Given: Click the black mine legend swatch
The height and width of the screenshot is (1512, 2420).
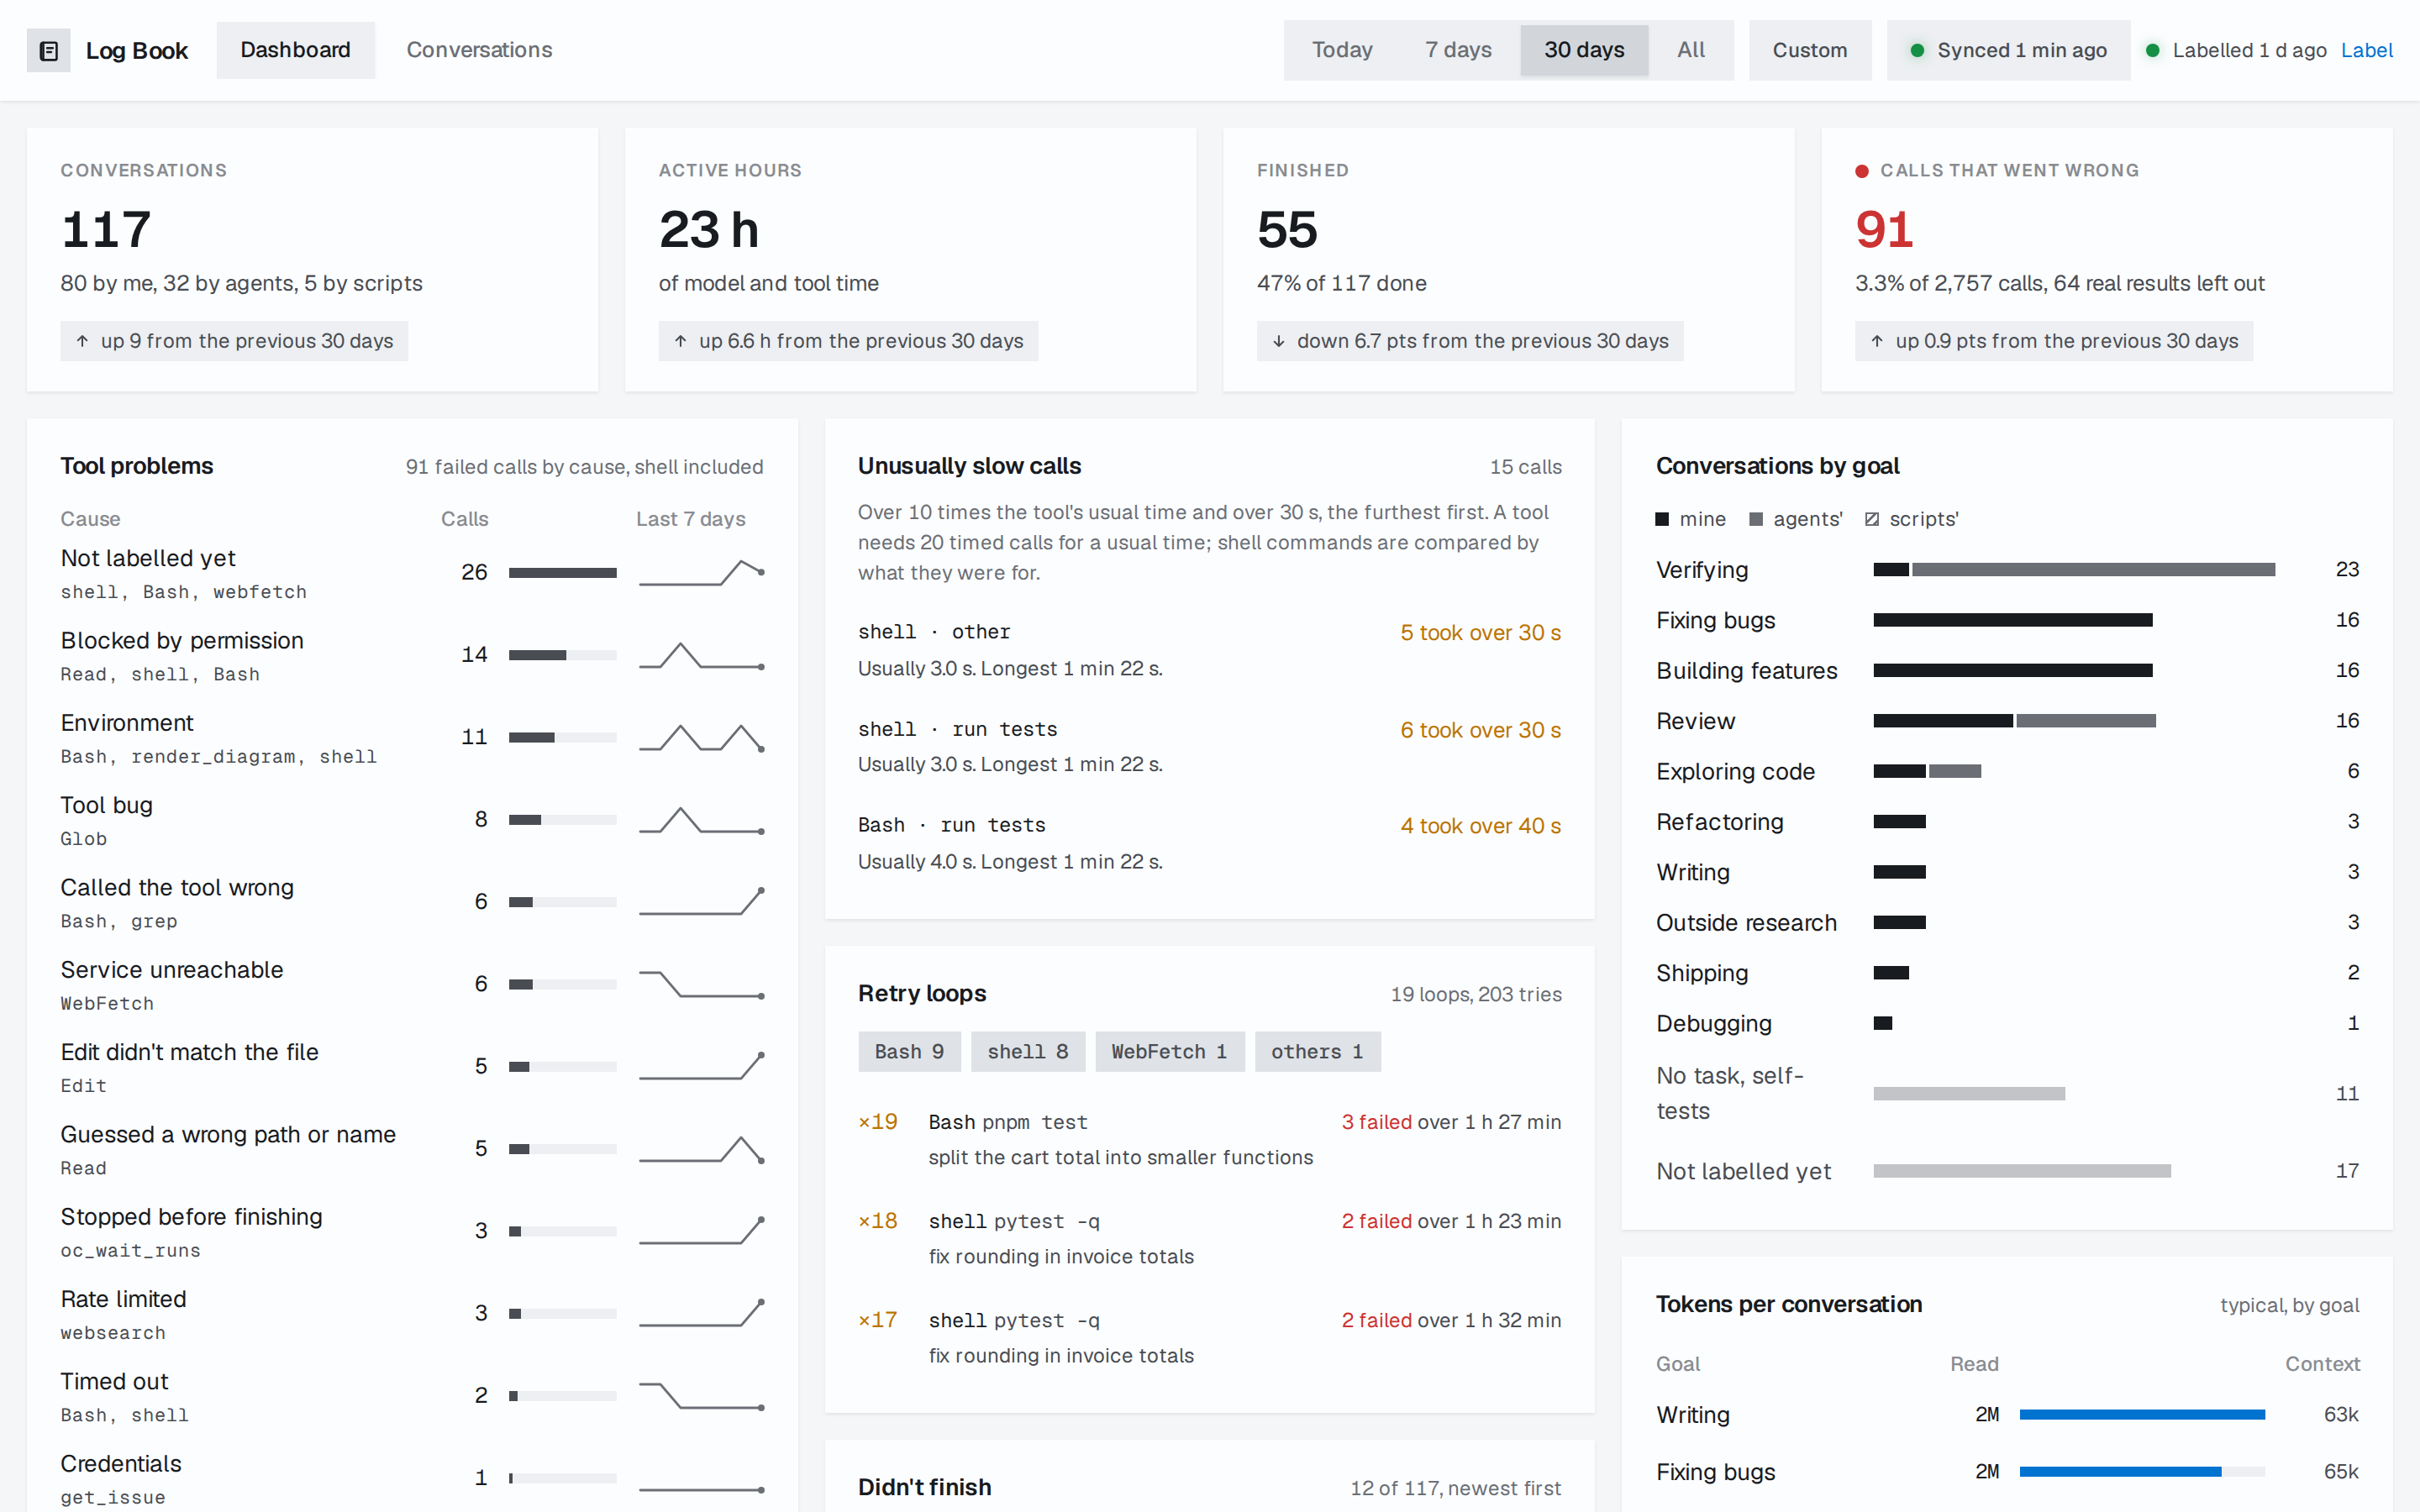Looking at the screenshot, I should pyautogui.click(x=1662, y=519).
